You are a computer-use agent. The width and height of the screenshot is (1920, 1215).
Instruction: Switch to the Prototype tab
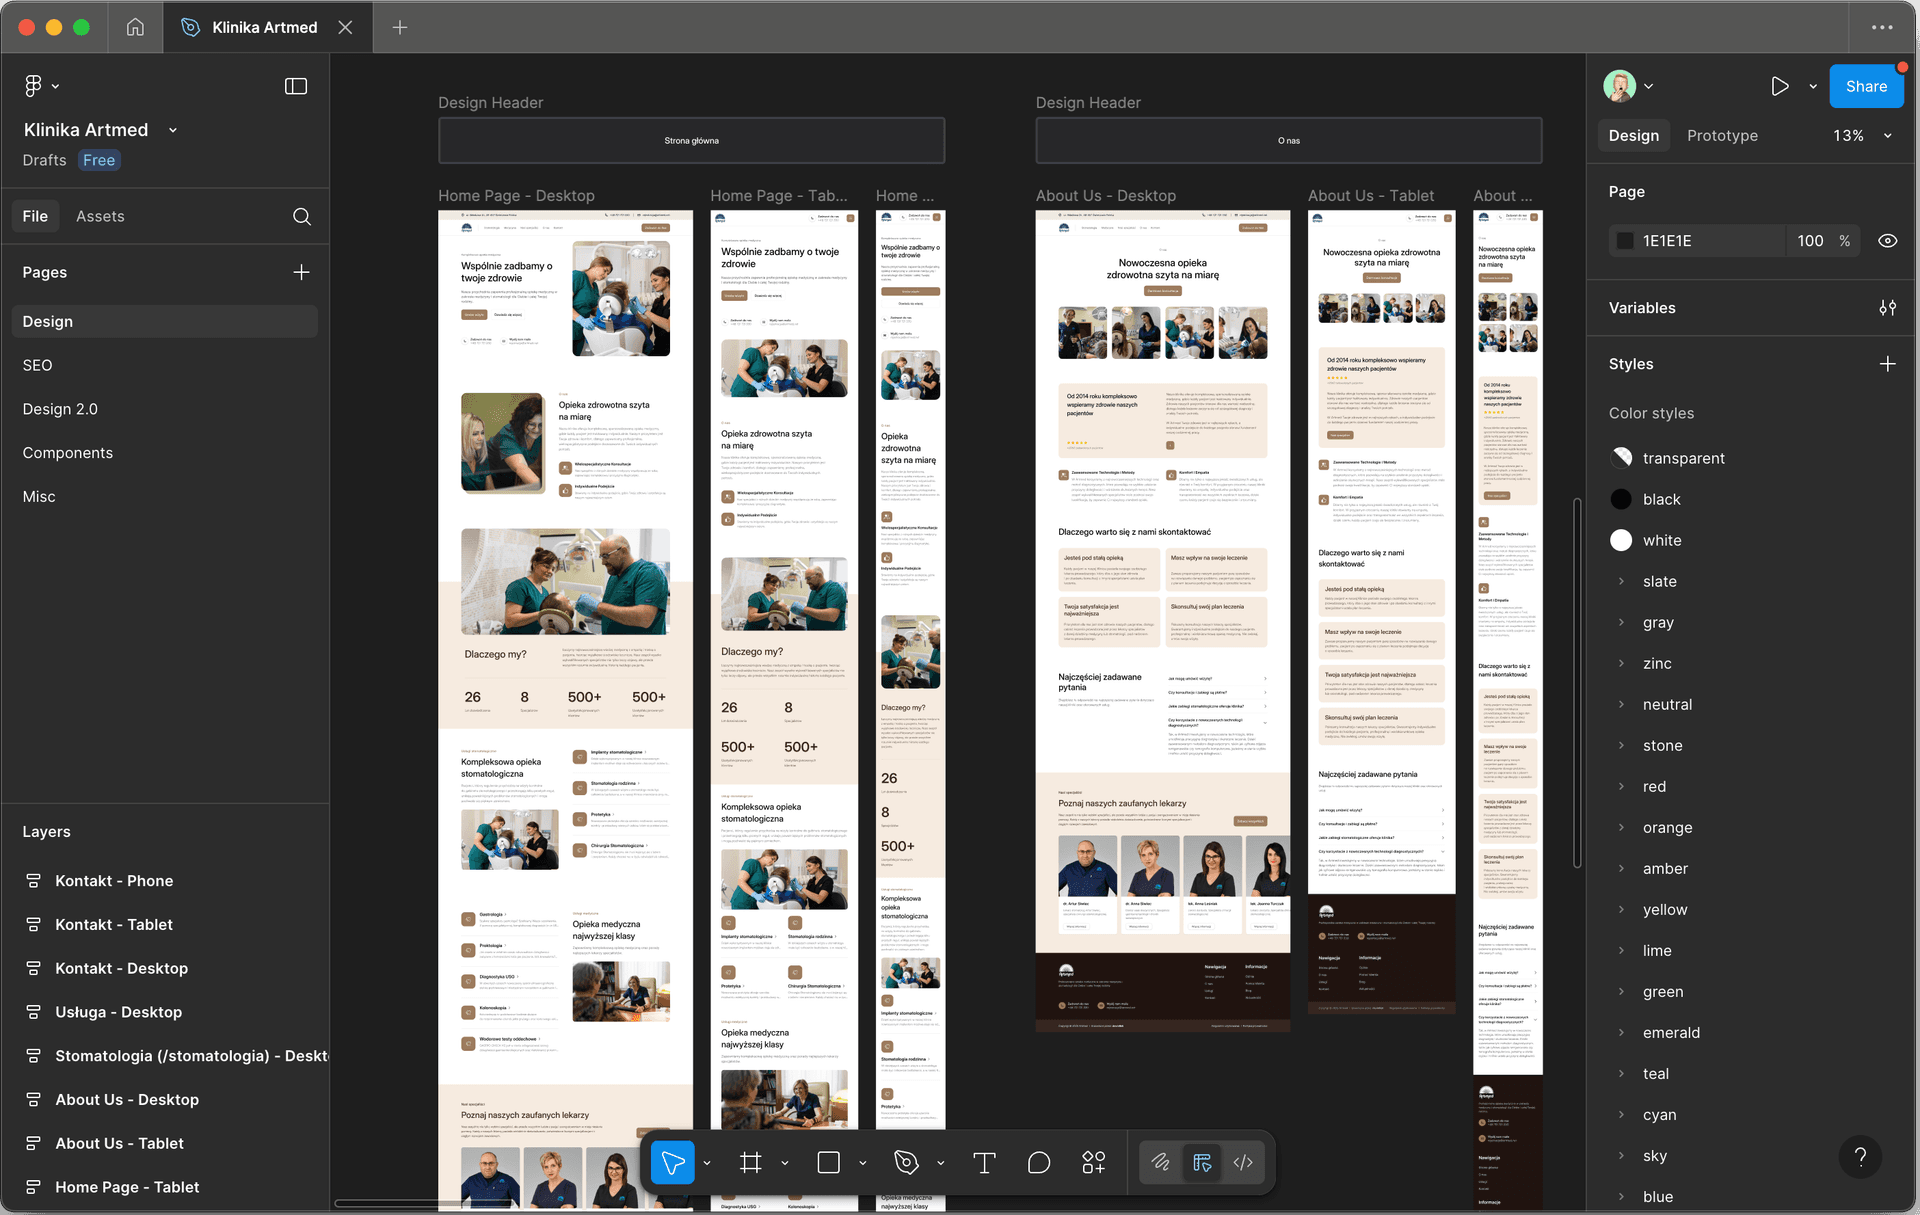[x=1721, y=136]
